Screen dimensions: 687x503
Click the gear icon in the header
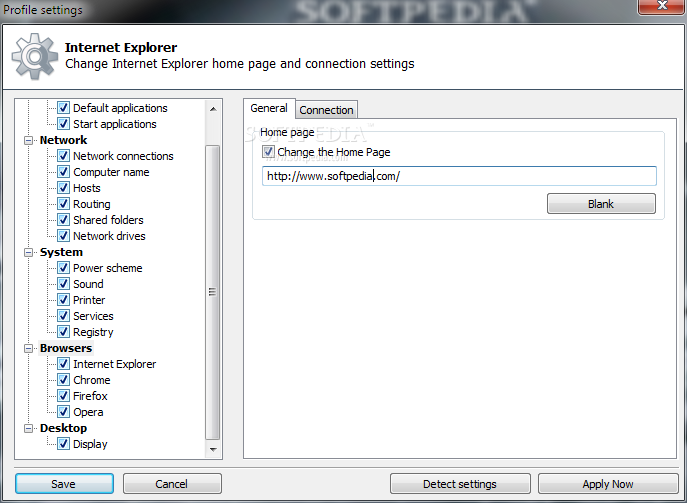[x=35, y=56]
